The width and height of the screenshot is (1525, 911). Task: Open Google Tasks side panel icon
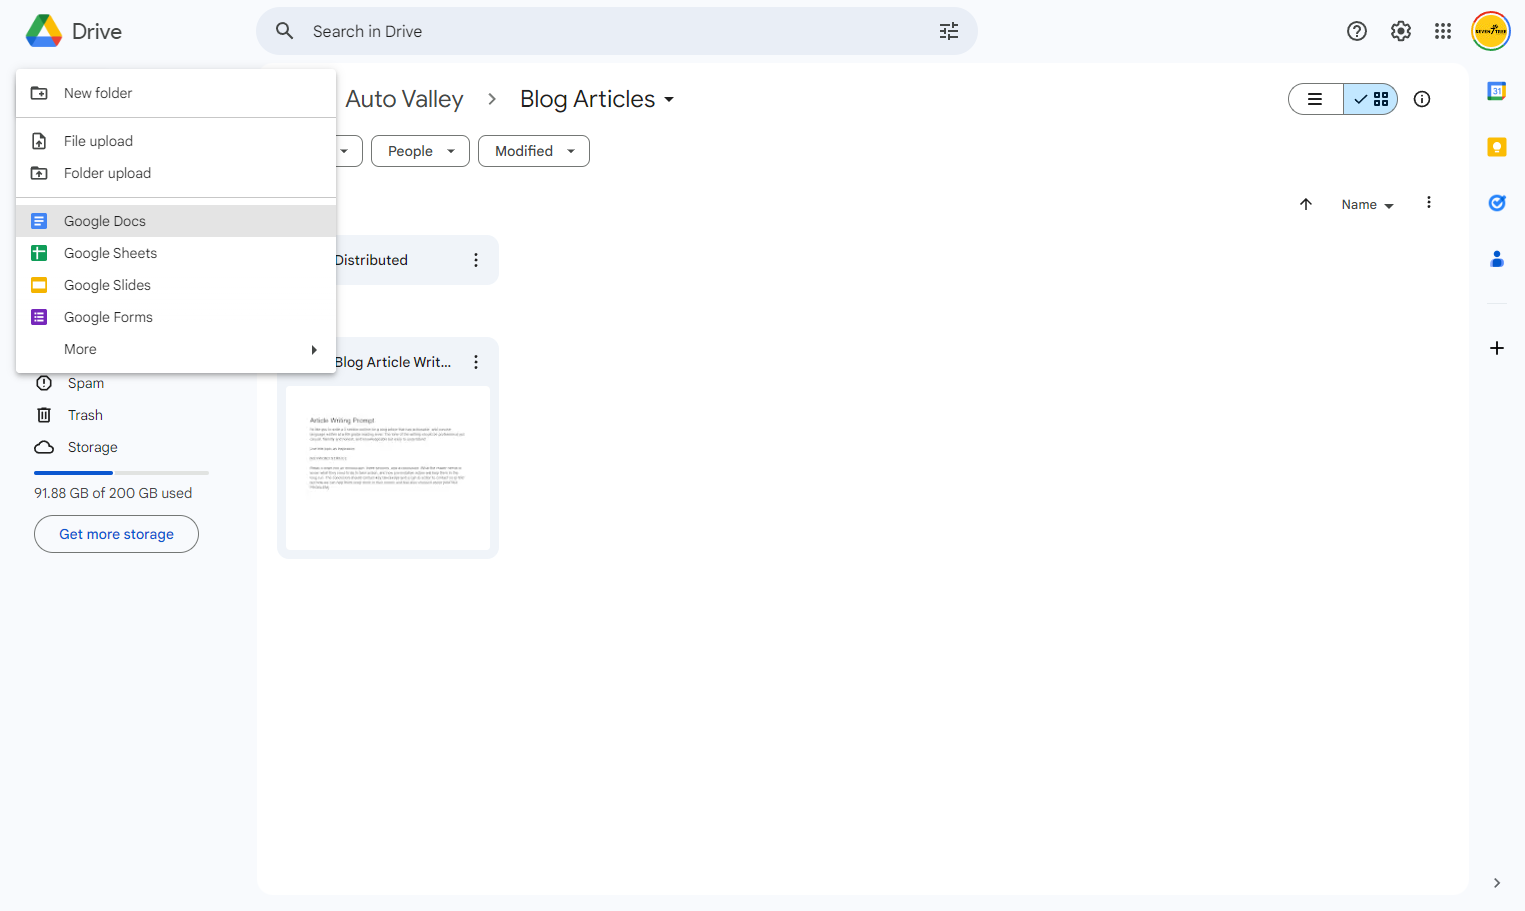point(1497,203)
